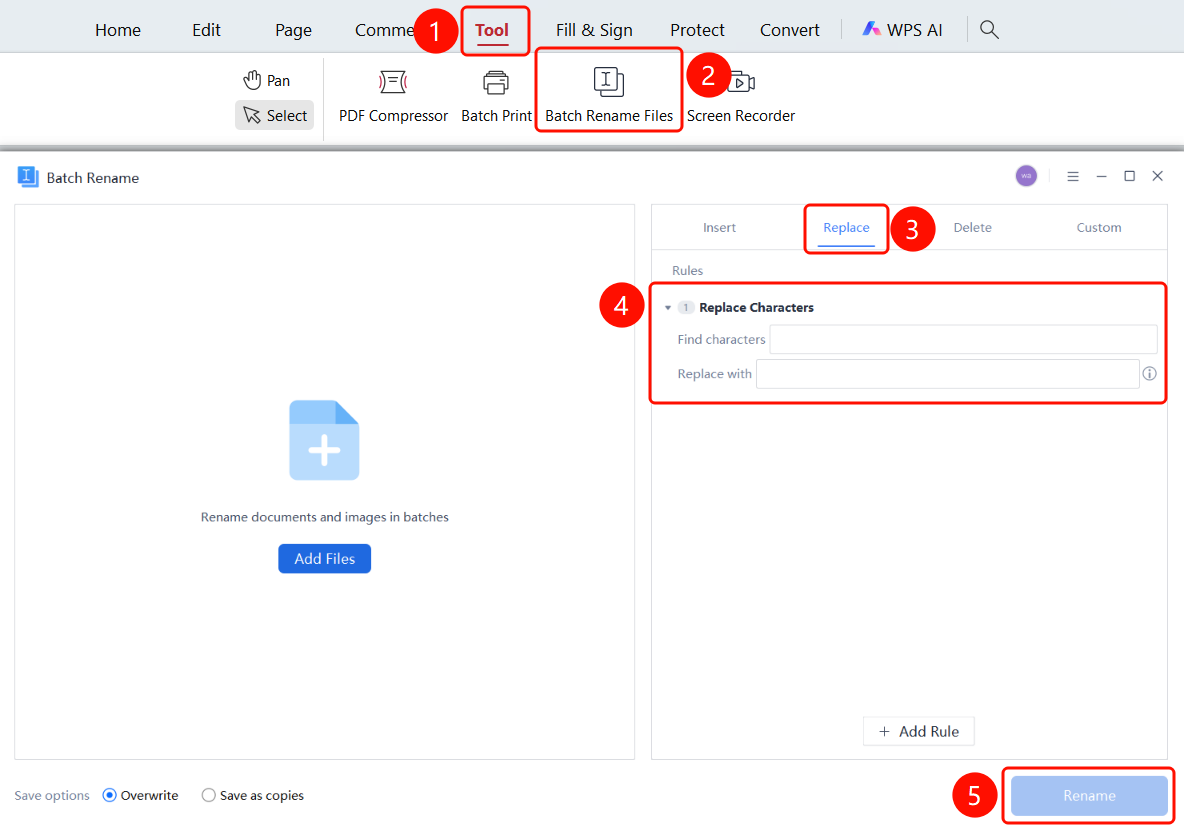The image size is (1184, 831).
Task: Activate the Pan hand tool
Action: pyautogui.click(x=267, y=80)
